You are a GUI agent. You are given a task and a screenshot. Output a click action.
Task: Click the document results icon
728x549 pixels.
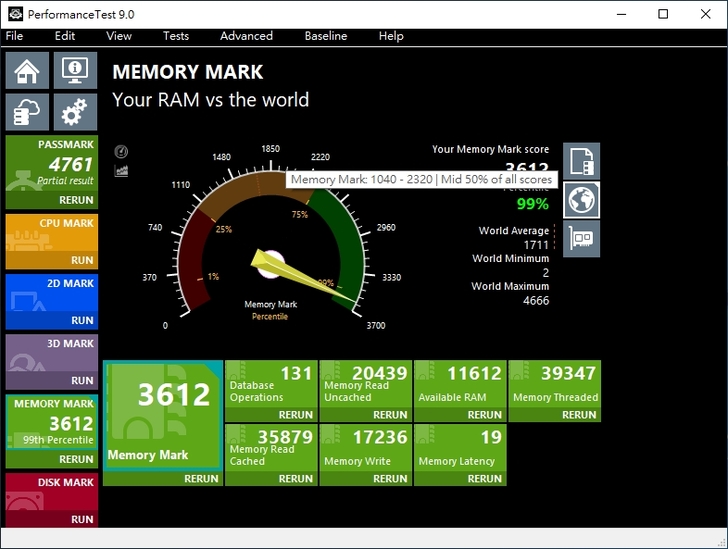click(x=581, y=160)
